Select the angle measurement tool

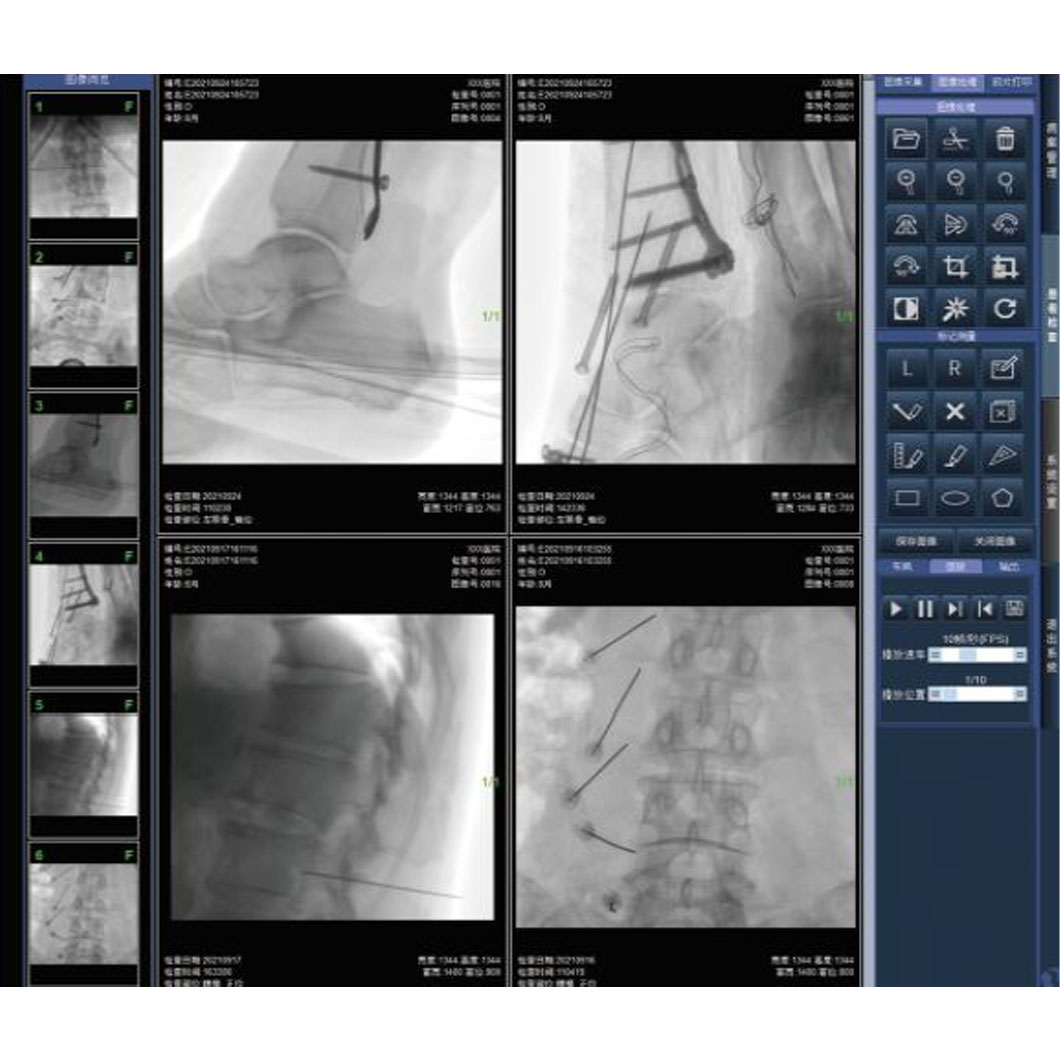click(x=907, y=412)
